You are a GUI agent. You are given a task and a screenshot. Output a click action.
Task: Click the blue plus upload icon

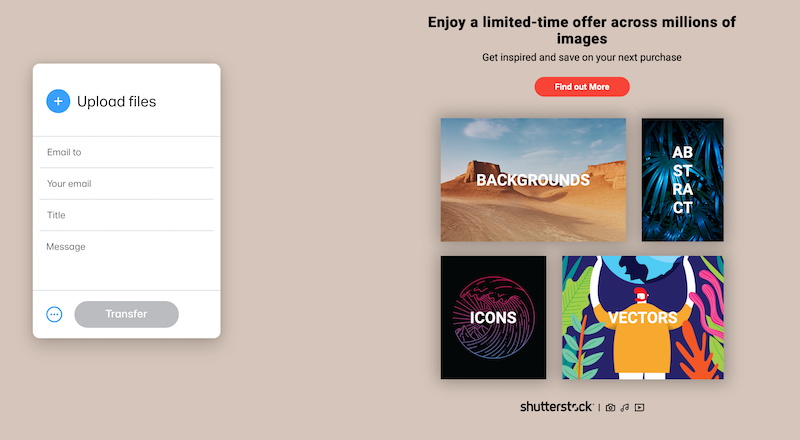click(x=58, y=101)
